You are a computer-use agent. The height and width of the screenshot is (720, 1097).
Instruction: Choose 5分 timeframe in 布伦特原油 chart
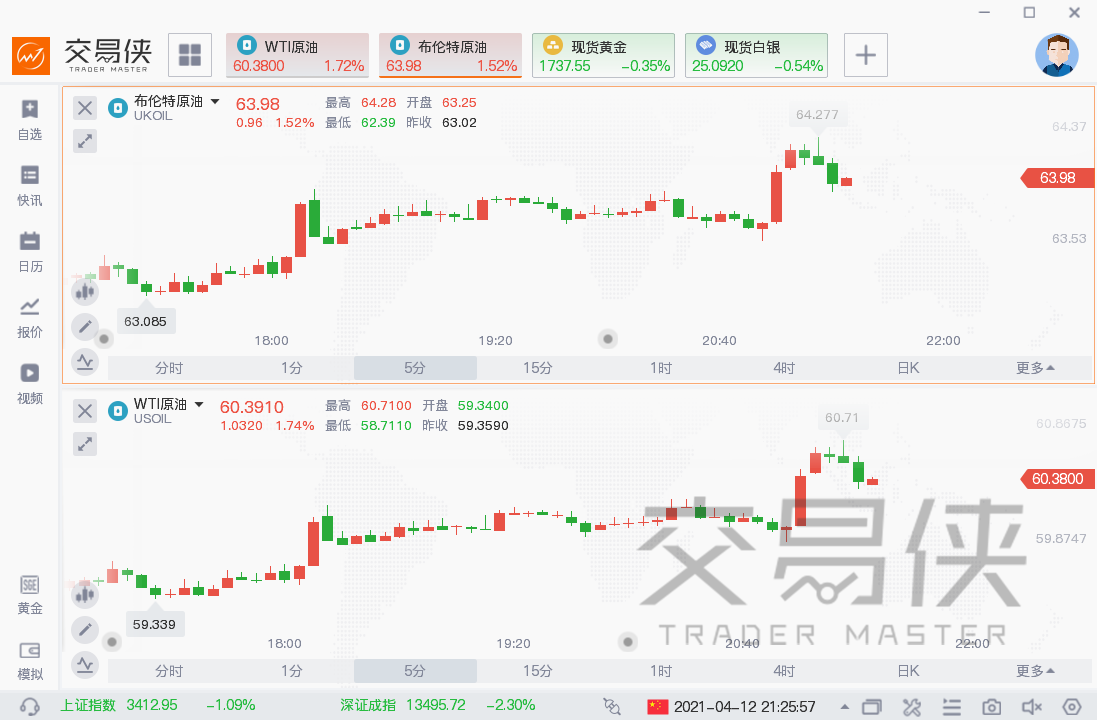pos(415,368)
